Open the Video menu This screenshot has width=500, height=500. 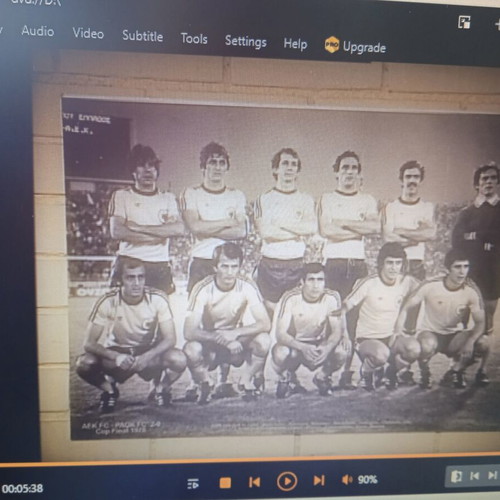tap(88, 33)
